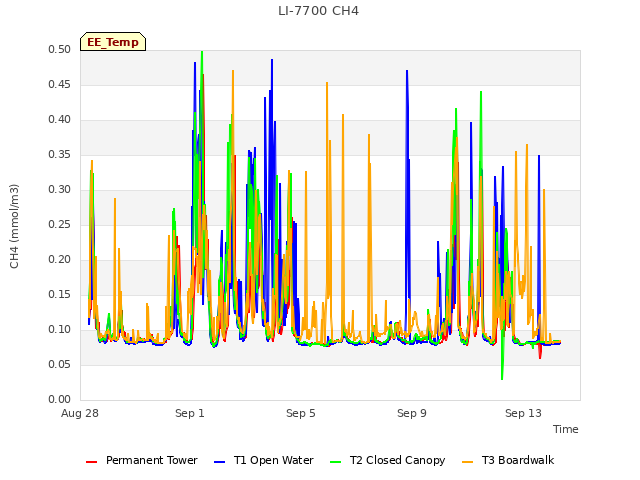Screen dimensions: 640x480
Task: Click the Sep 1 date tick
Action: 189,413
